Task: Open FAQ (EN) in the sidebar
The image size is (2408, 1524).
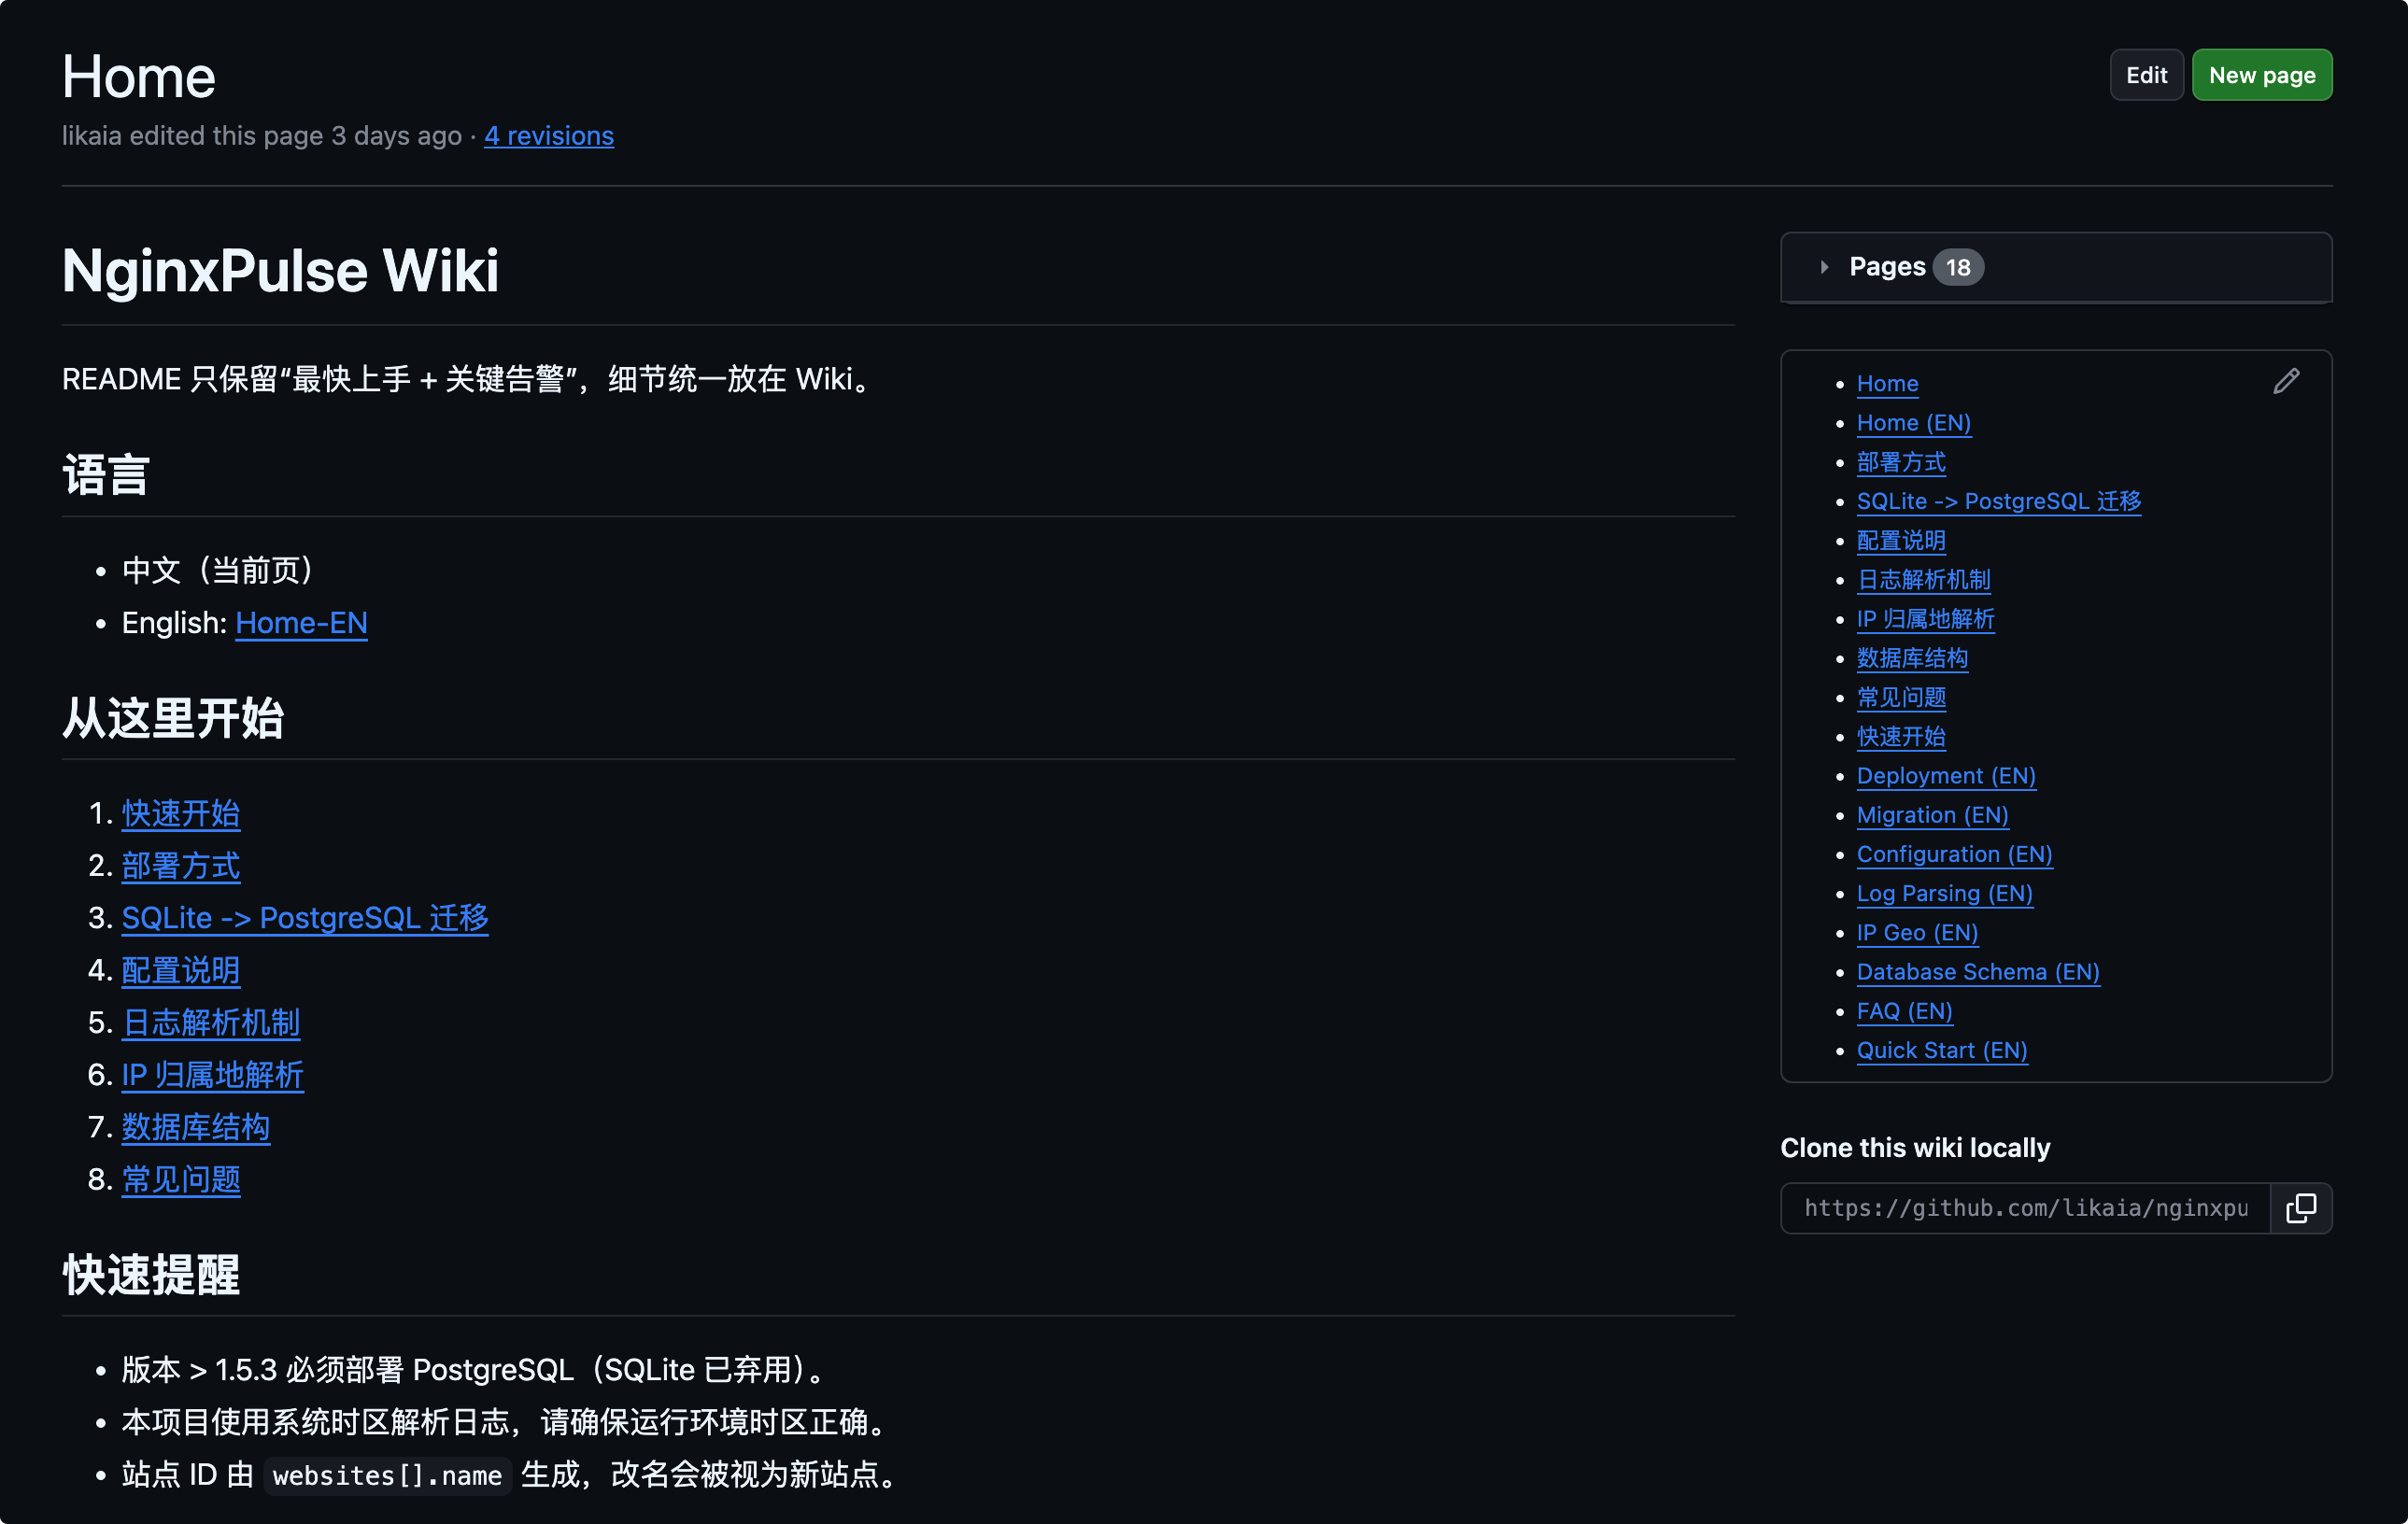Action: click(1904, 1011)
